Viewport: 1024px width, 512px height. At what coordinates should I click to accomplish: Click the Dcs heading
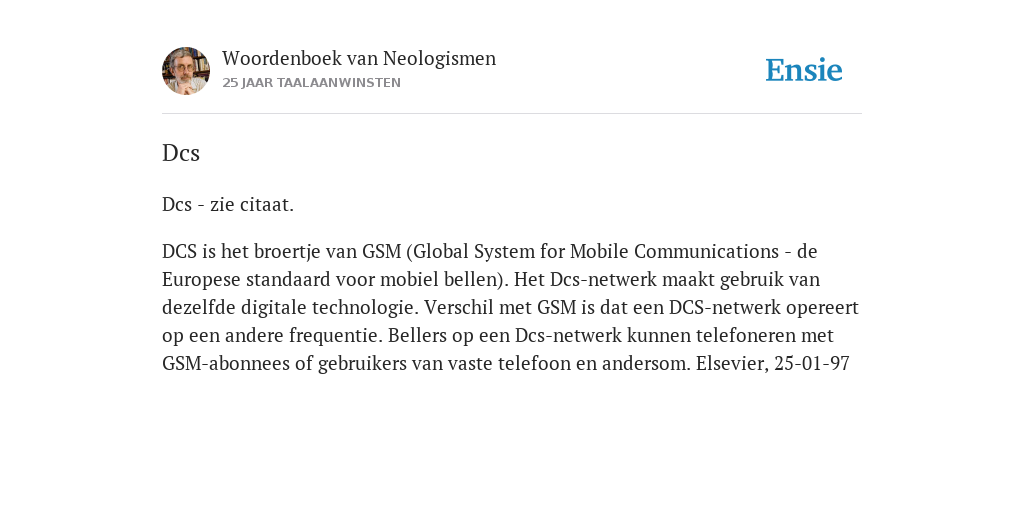tap(181, 153)
